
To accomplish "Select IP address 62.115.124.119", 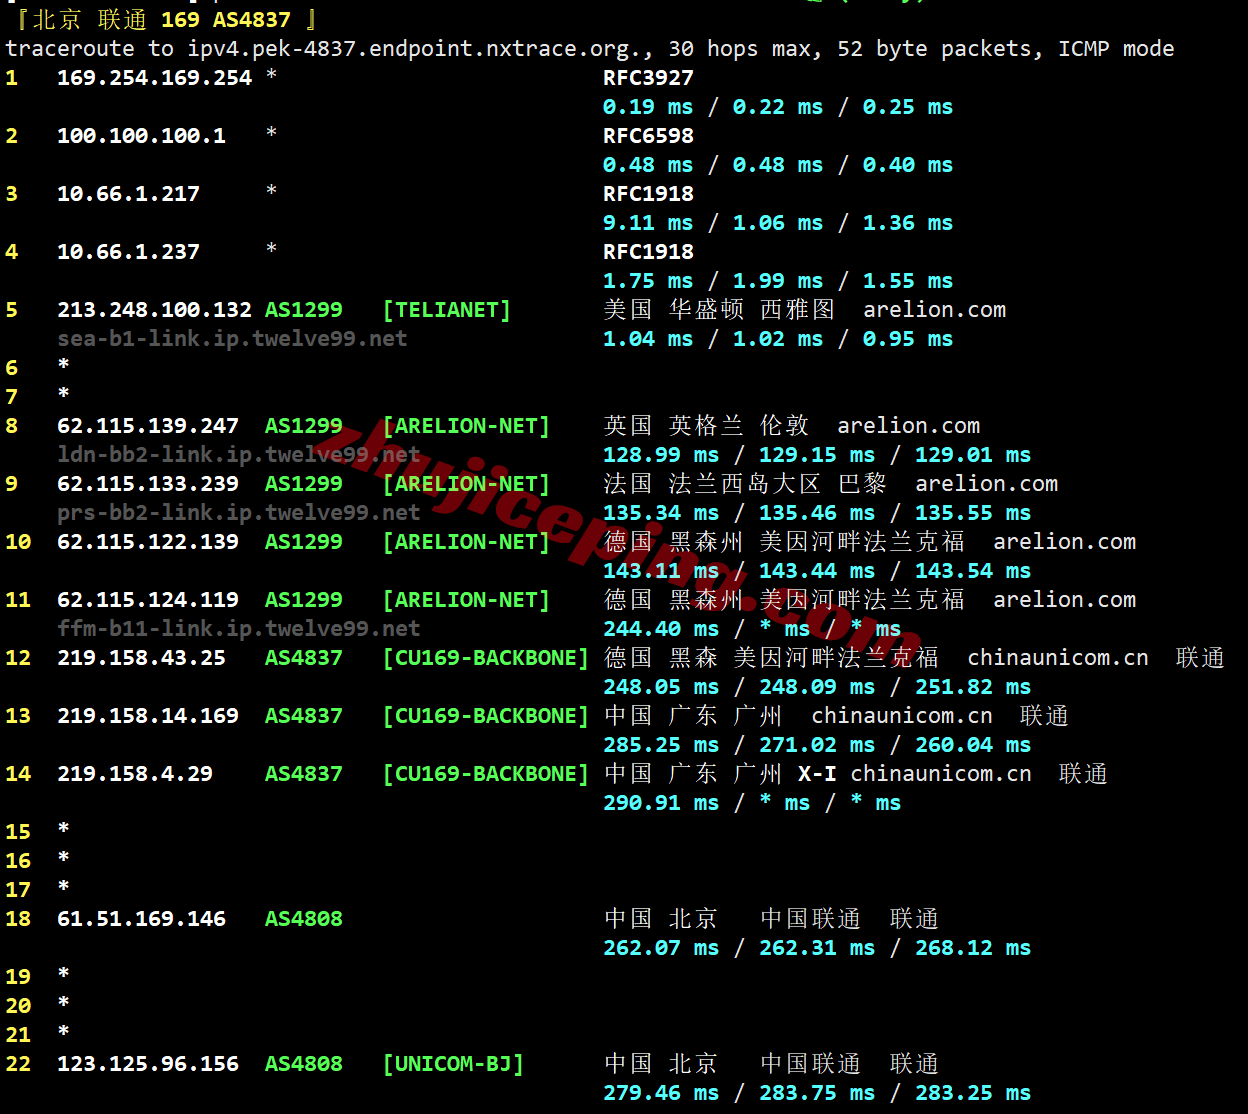I will pos(148,600).
